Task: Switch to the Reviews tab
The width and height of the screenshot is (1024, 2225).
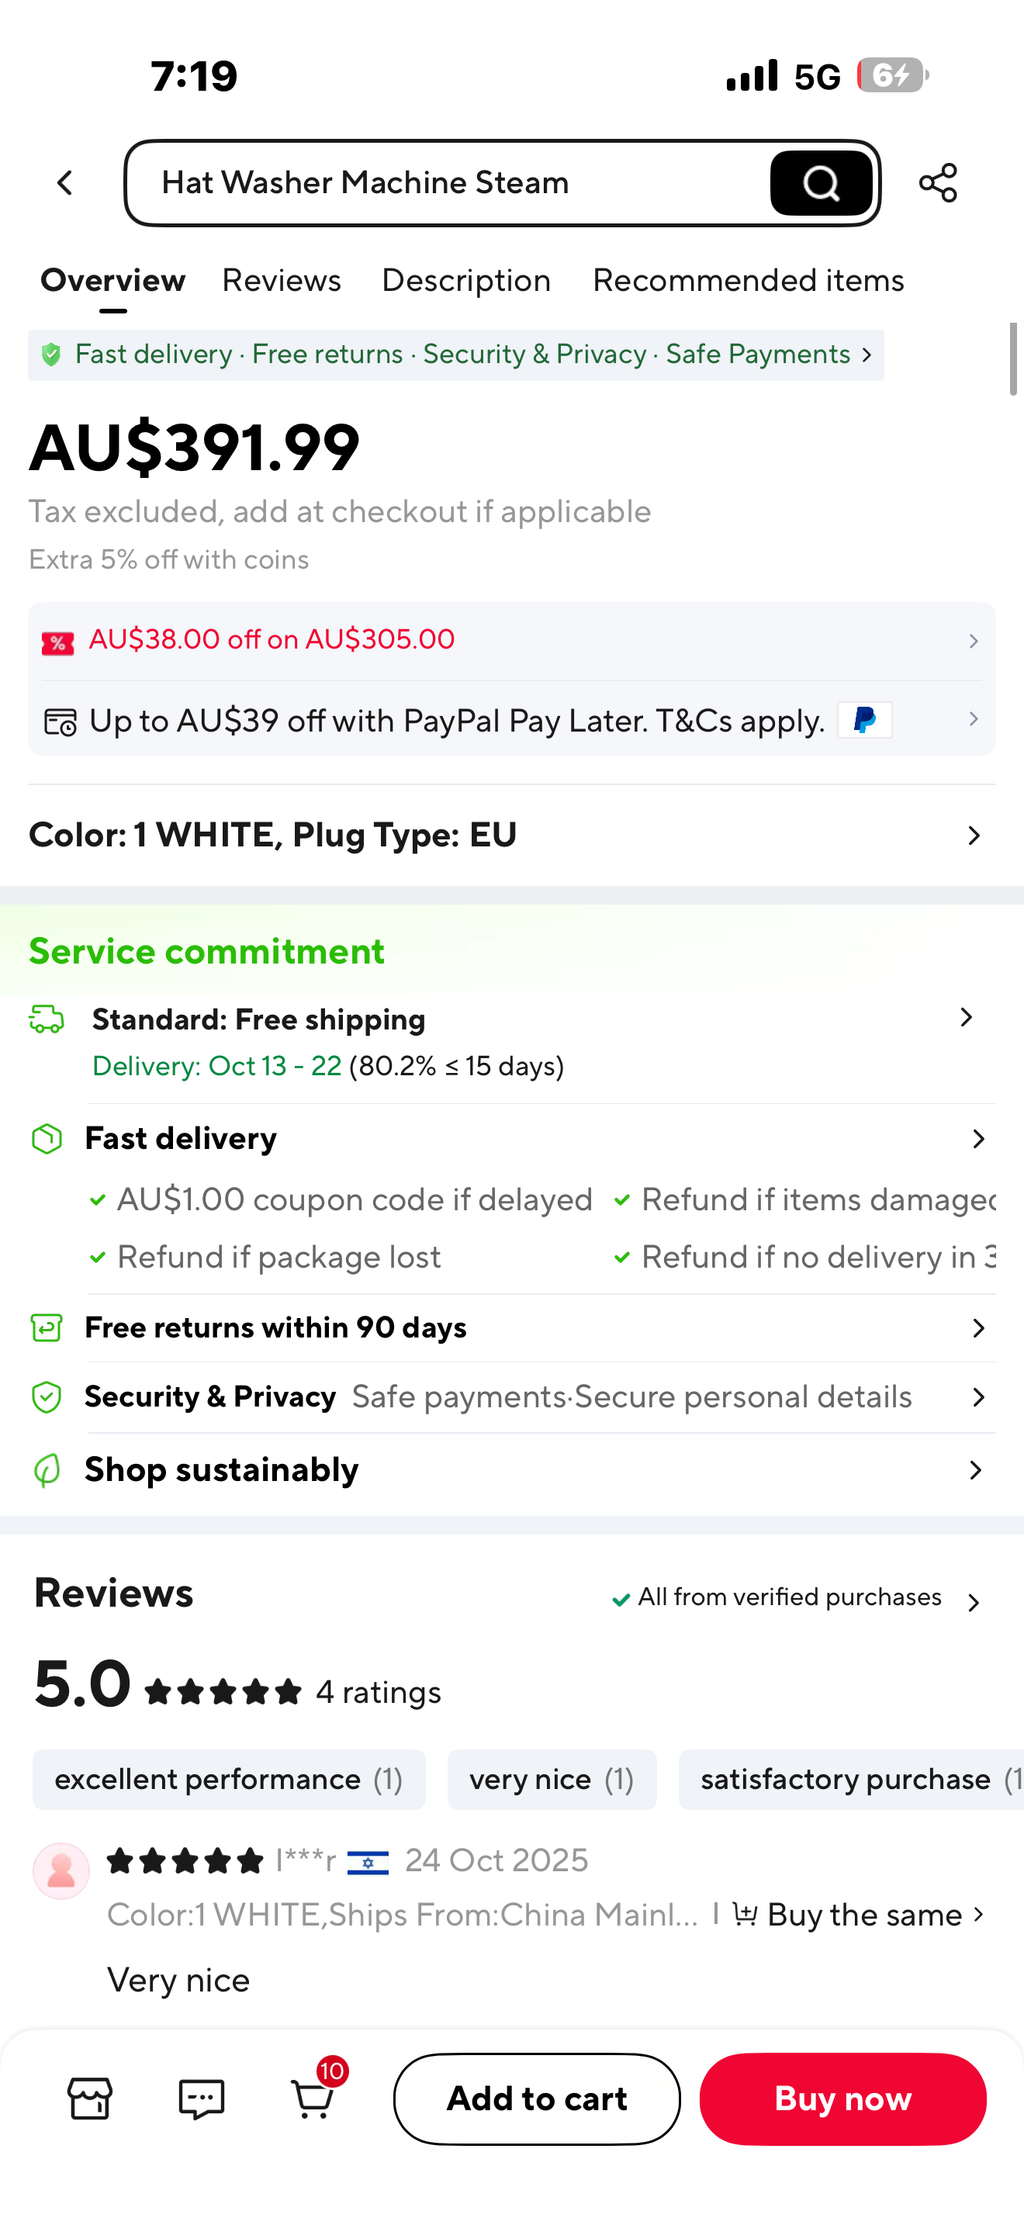Action: click(281, 281)
